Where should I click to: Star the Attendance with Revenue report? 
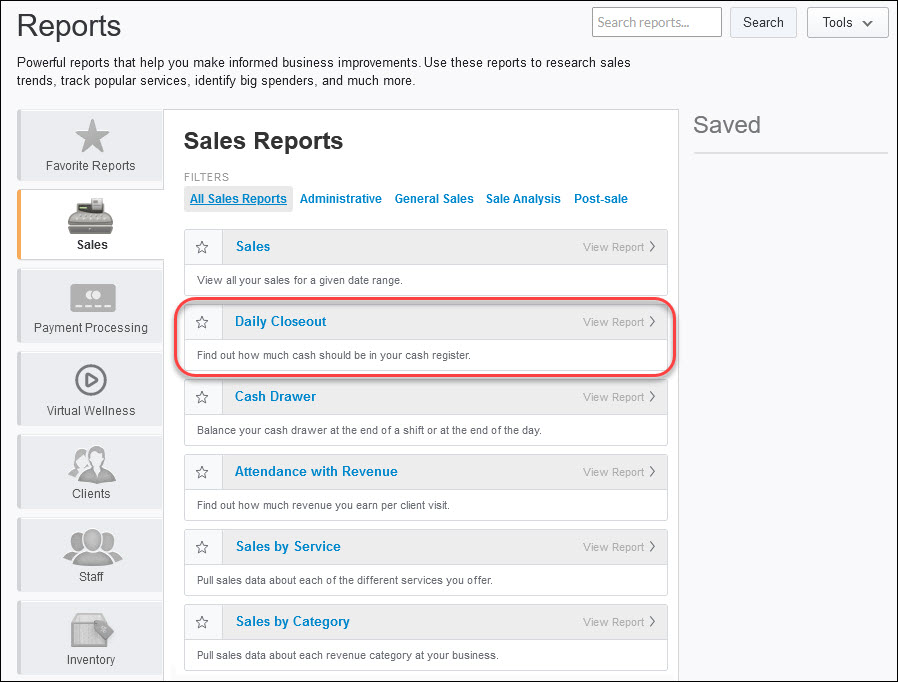point(202,472)
